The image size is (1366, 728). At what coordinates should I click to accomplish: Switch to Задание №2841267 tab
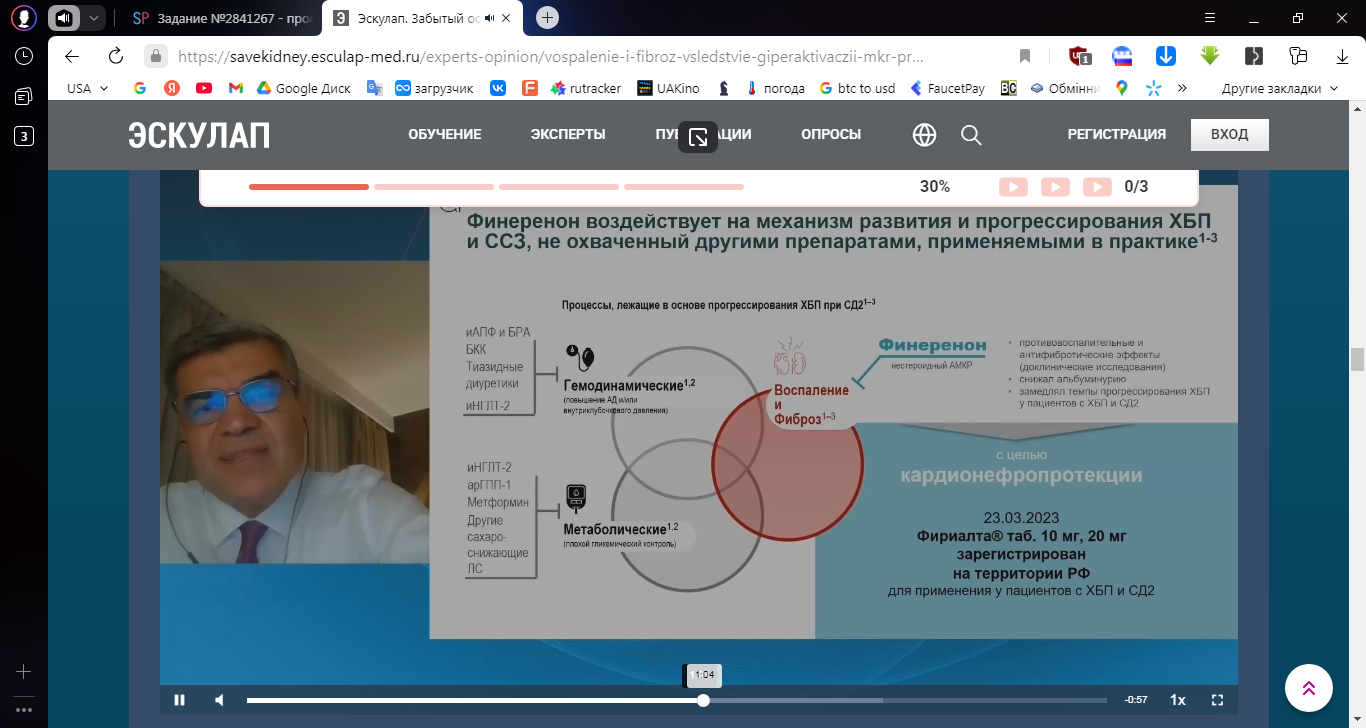click(222, 18)
